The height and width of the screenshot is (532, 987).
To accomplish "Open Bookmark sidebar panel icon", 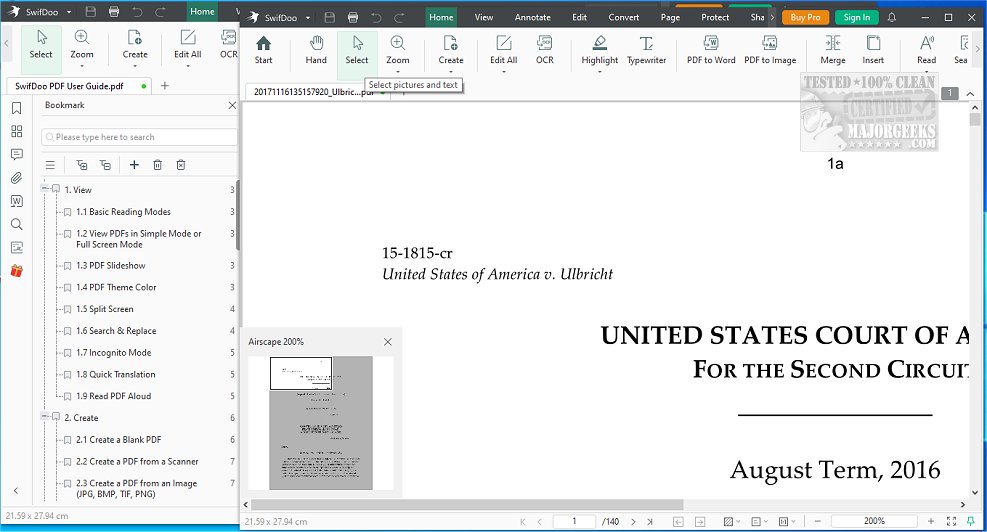I will point(17,108).
